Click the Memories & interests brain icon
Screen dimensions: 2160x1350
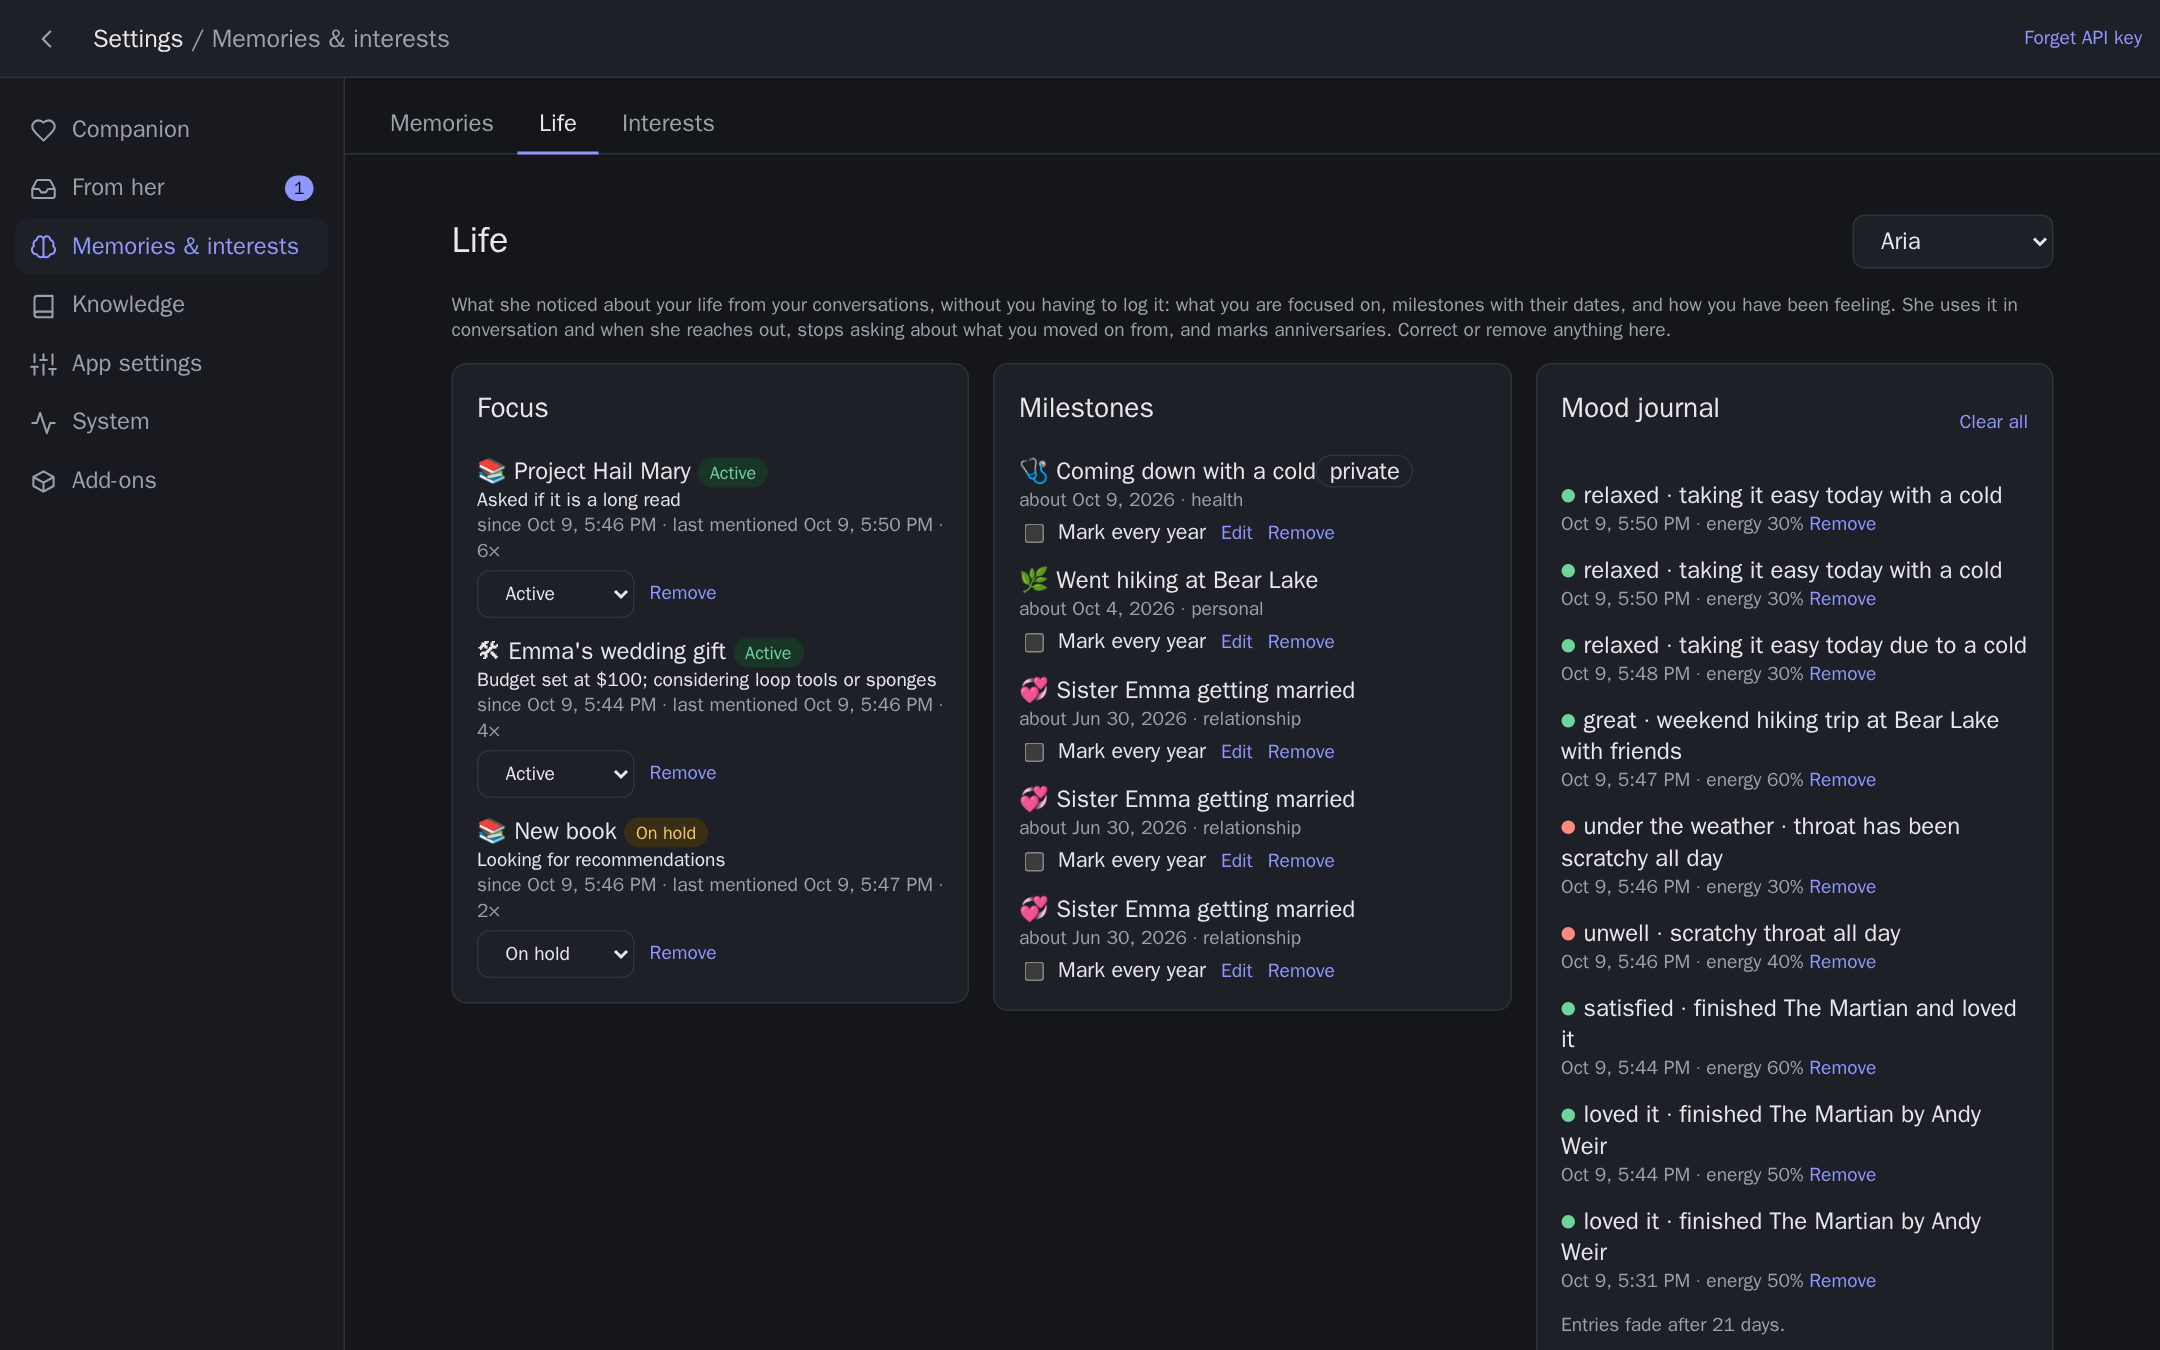coord(43,247)
